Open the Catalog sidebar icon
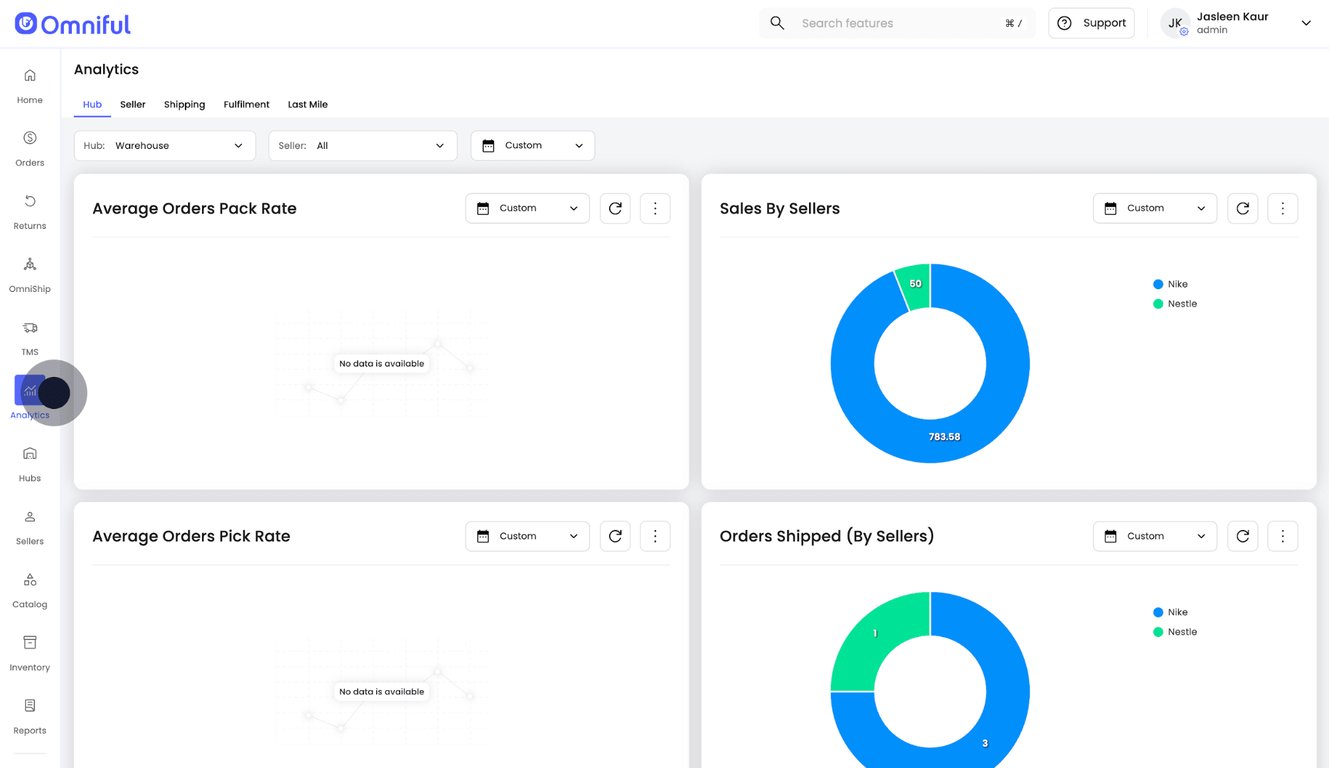Image resolution: width=1329 pixels, height=768 pixels. point(30,579)
